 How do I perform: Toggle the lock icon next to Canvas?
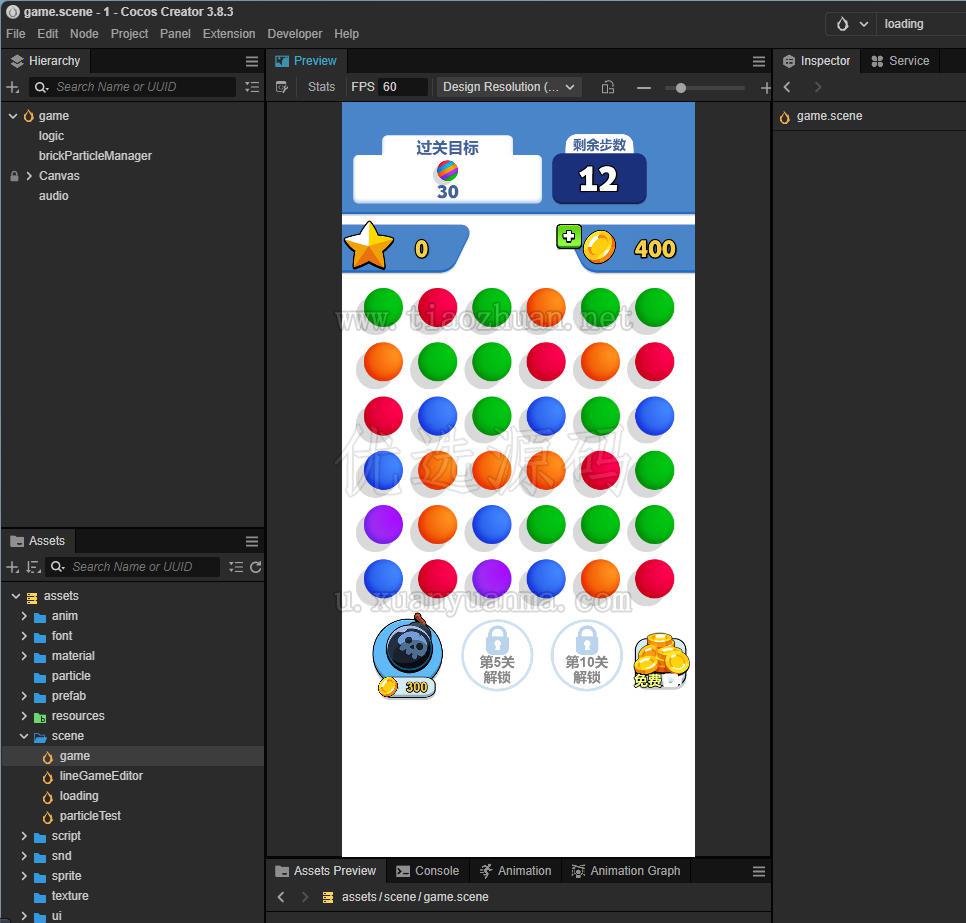point(14,176)
